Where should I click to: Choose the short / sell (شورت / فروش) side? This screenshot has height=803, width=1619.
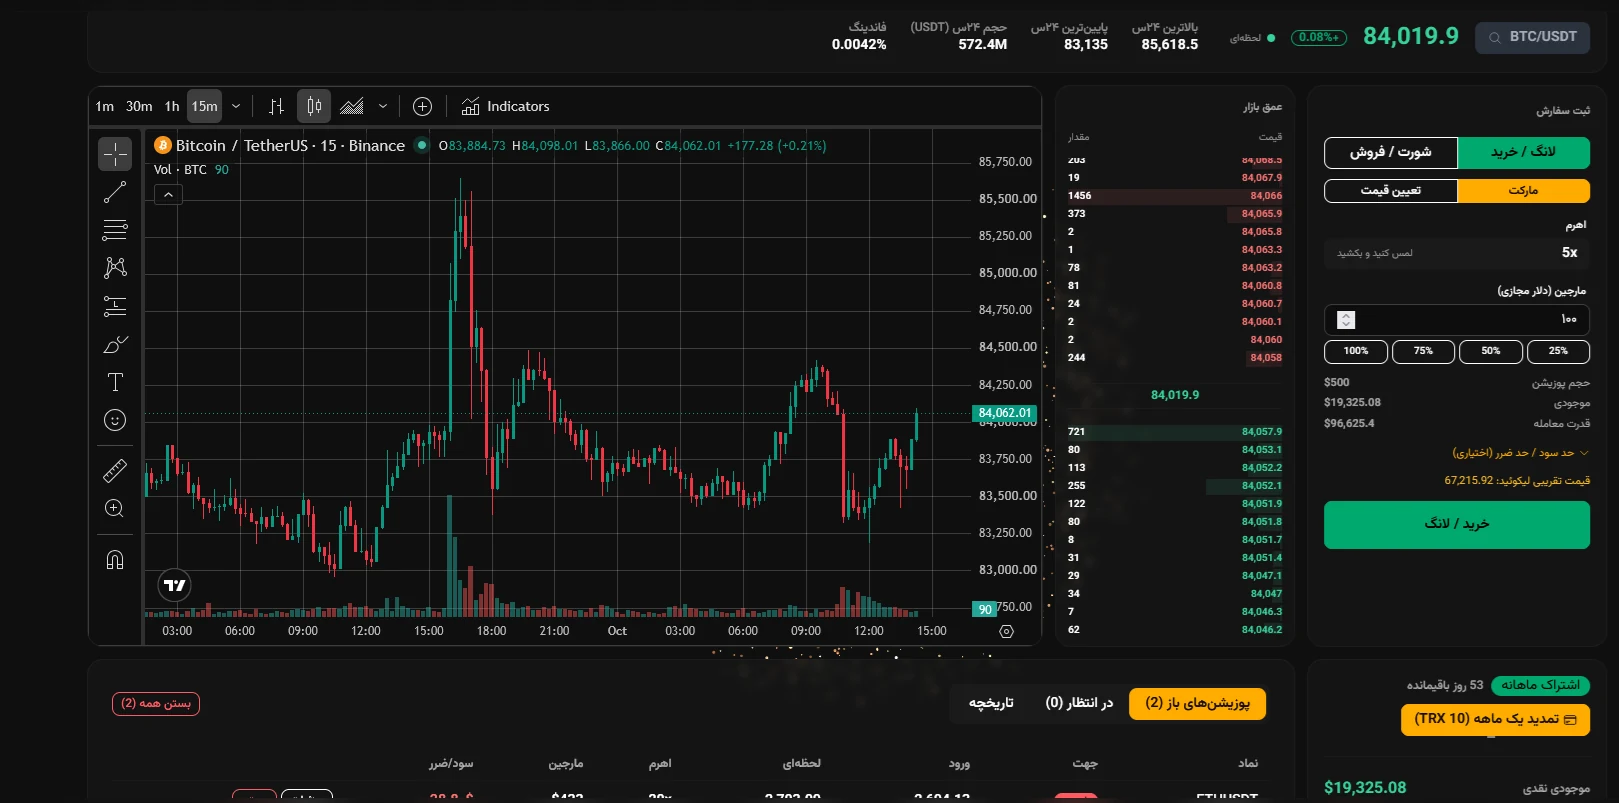[1391, 152]
